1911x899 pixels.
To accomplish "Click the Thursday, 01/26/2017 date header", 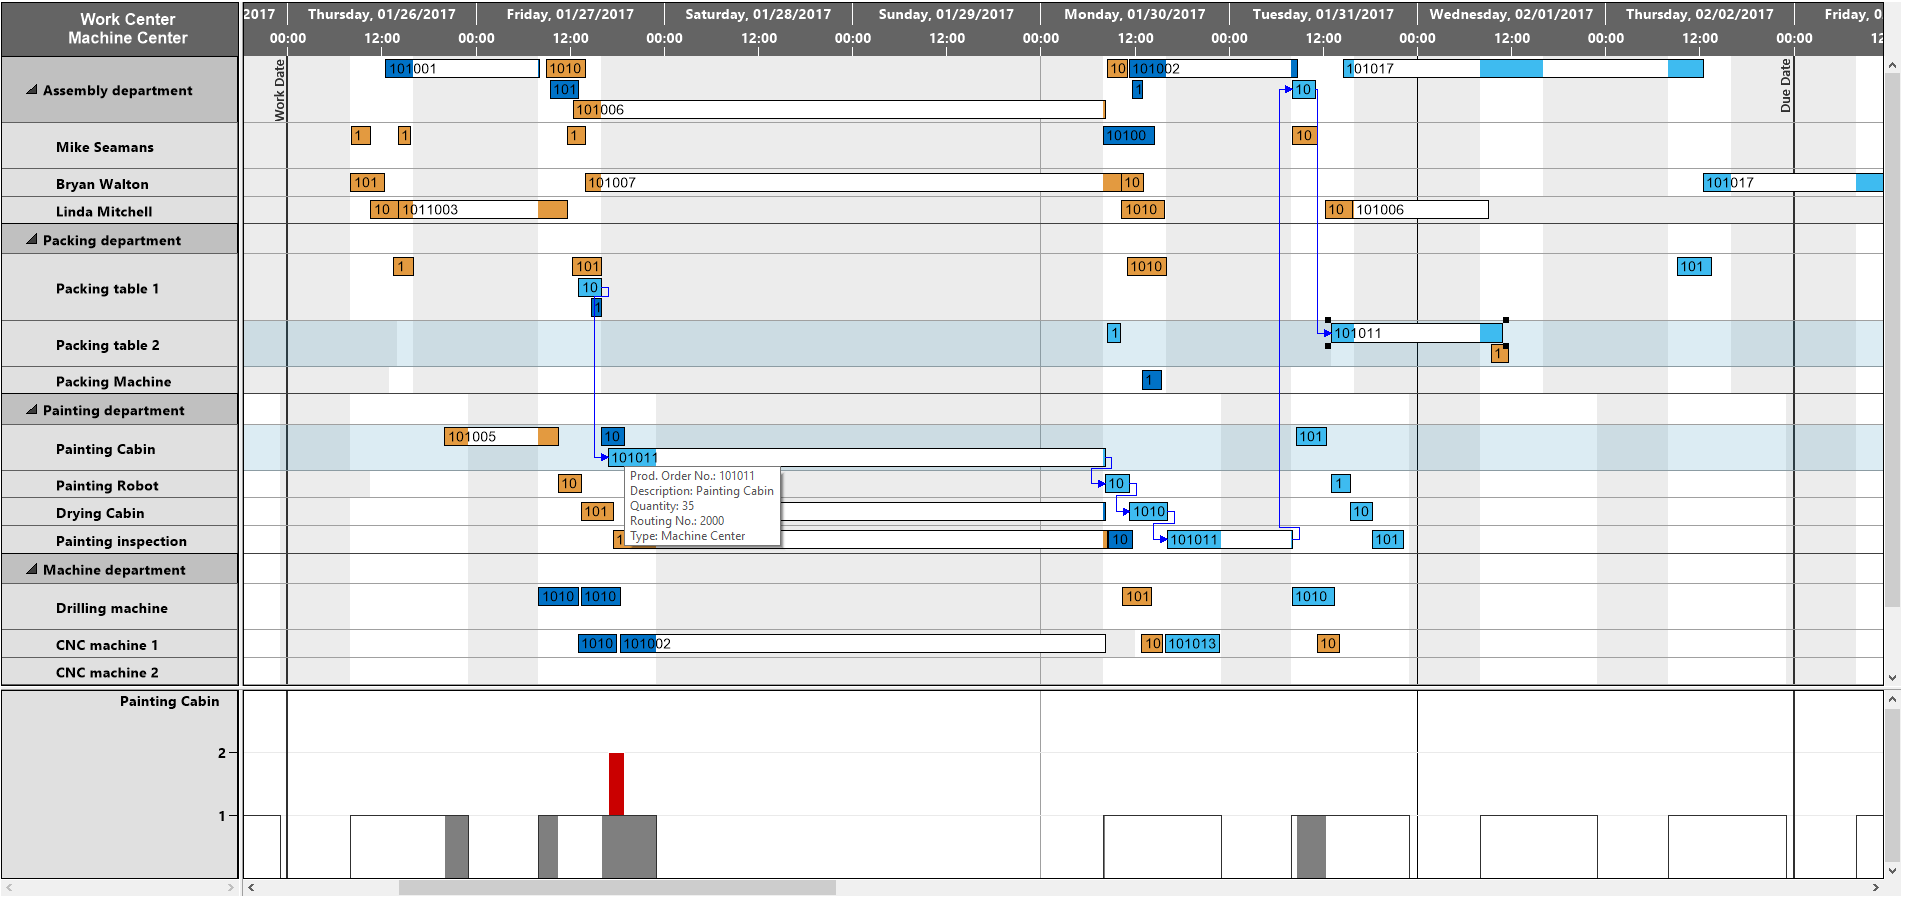I will (381, 15).
